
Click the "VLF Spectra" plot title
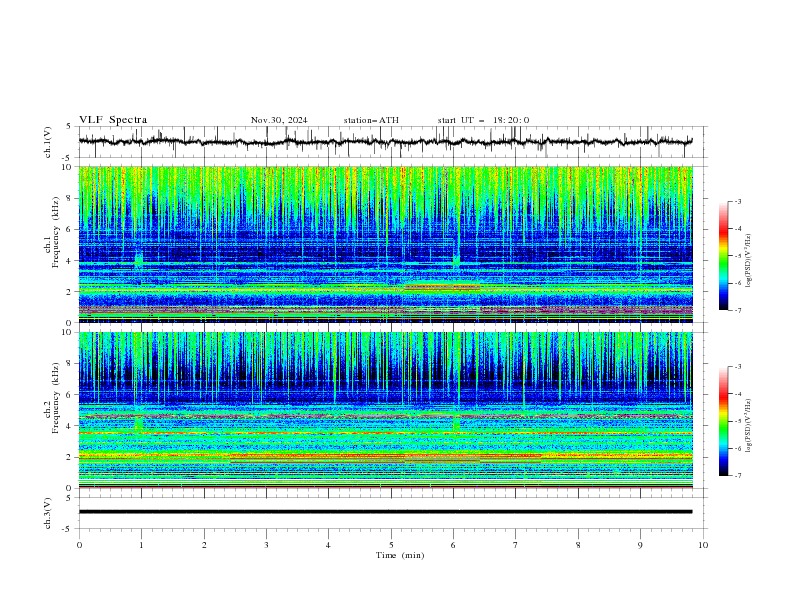[113, 120]
